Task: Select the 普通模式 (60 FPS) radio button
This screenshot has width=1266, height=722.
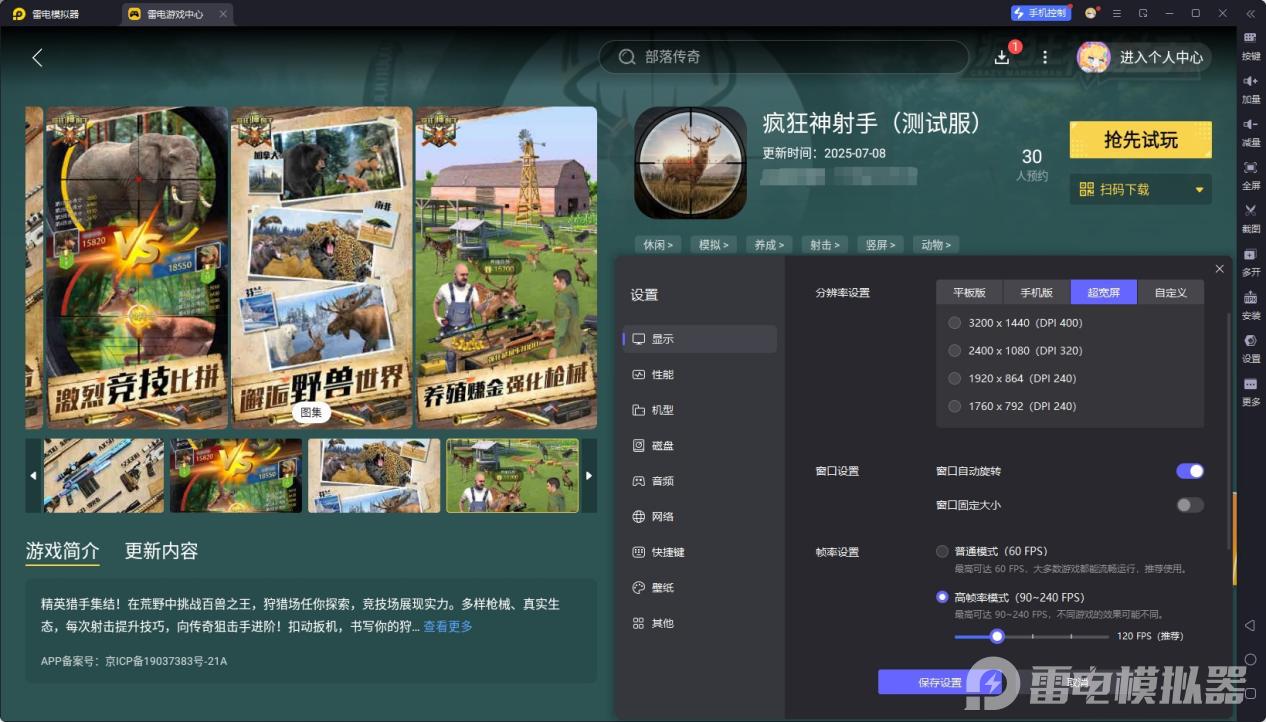Action: point(942,551)
